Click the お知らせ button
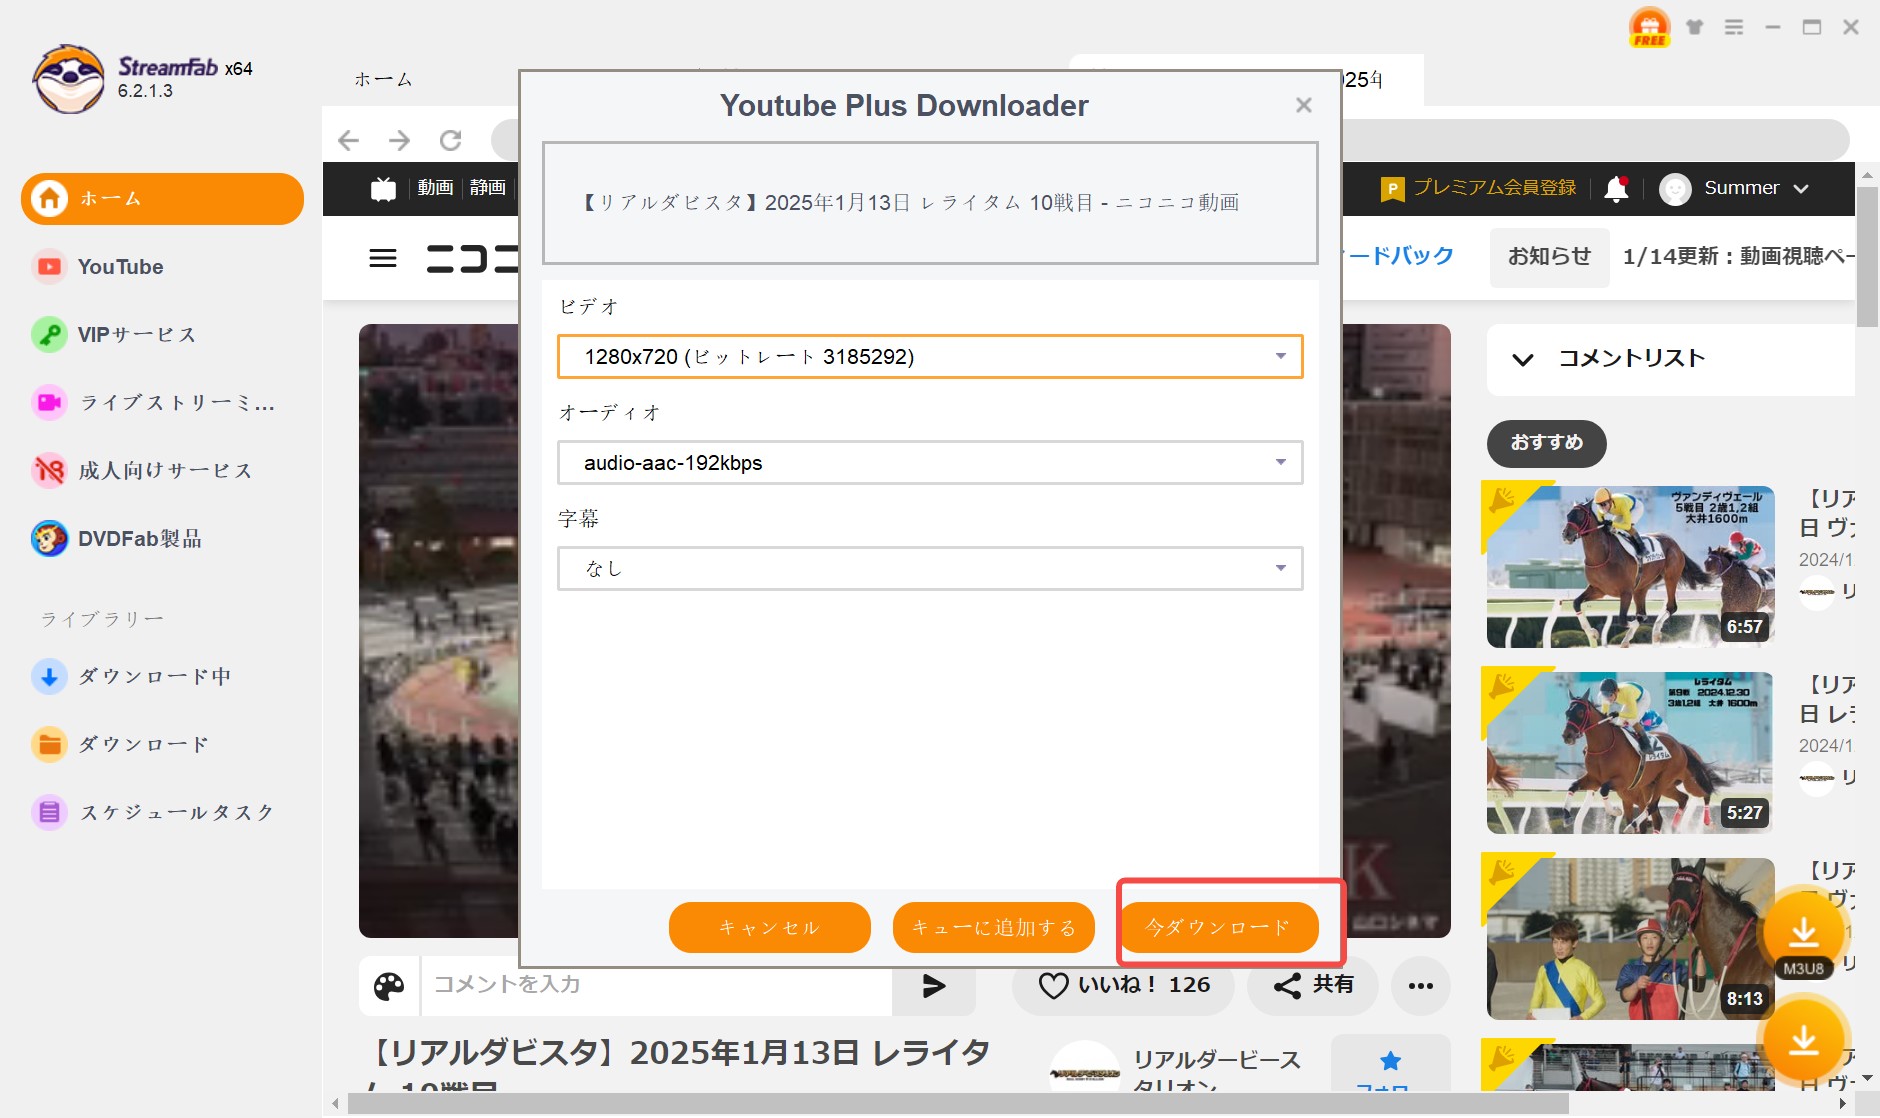Screen dimensions: 1880x1118 (x=1549, y=257)
